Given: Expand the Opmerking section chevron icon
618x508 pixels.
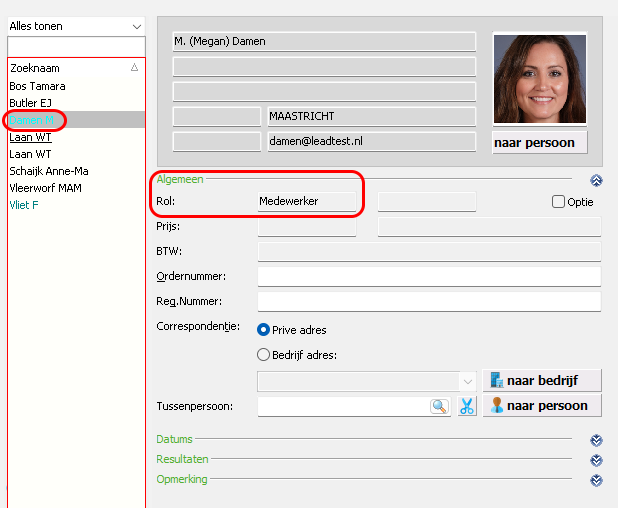Looking at the screenshot, I should (x=596, y=480).
